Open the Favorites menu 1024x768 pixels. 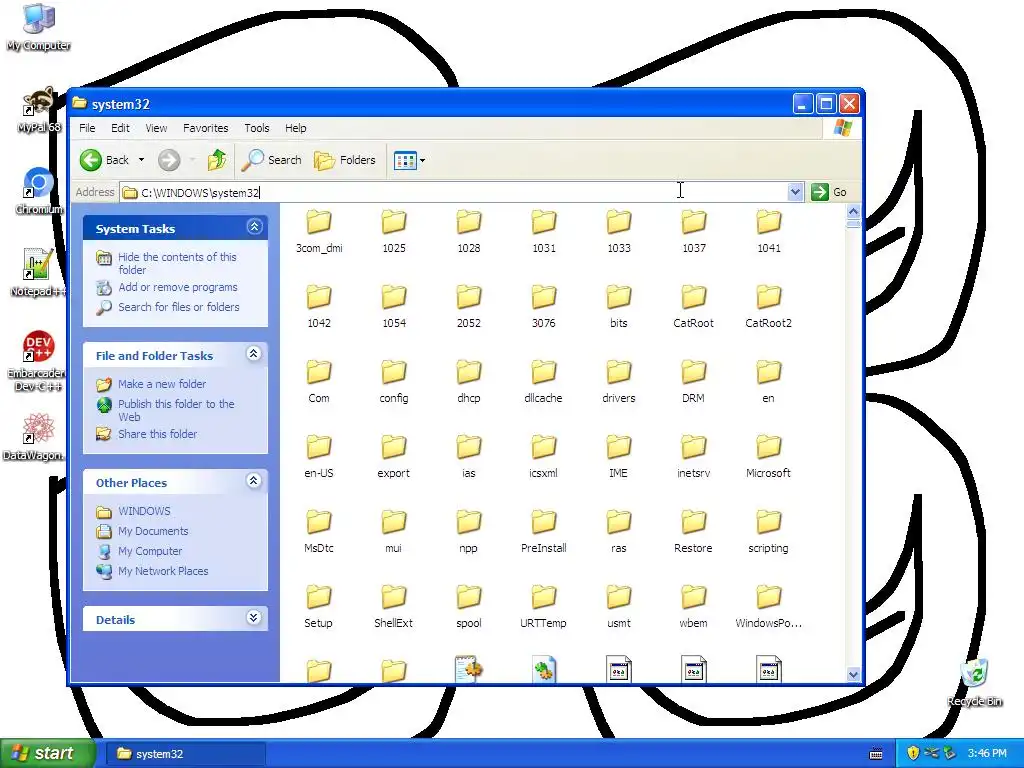pos(206,128)
